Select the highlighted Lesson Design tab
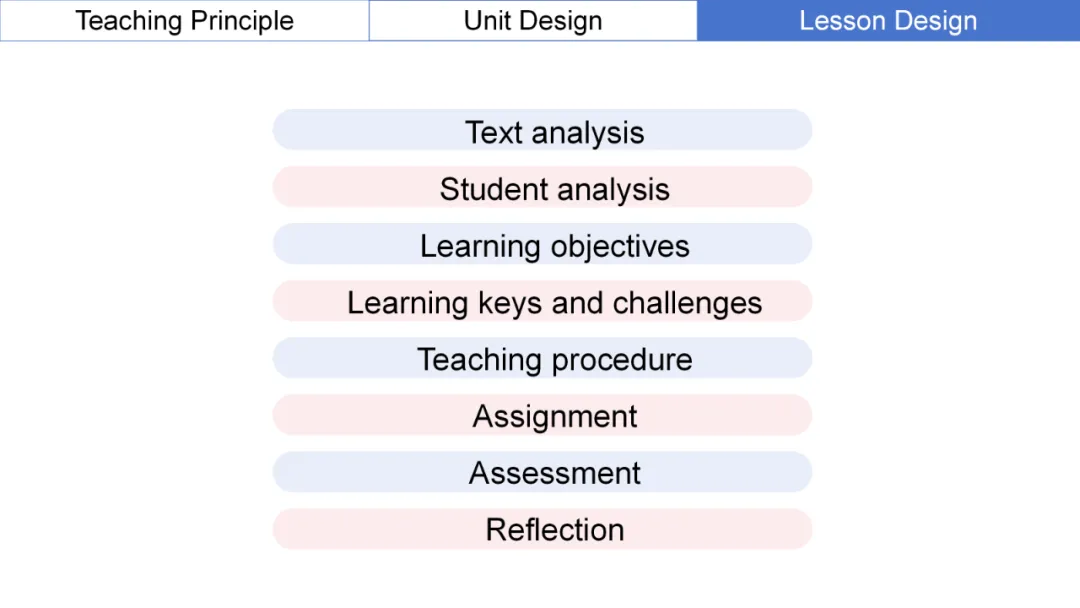1080x608 pixels. [888, 21]
